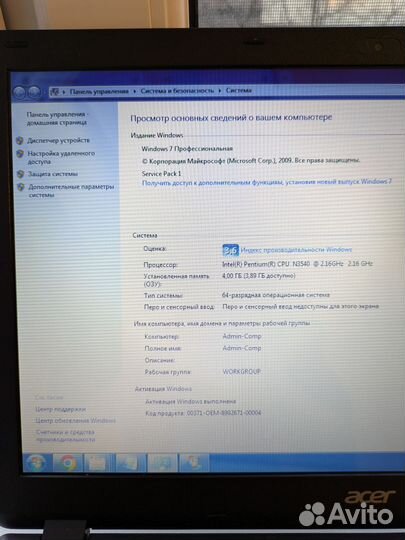Click the Control Panel System taskbar icon
The image size is (405, 540).
pyautogui.click(x=194, y=462)
